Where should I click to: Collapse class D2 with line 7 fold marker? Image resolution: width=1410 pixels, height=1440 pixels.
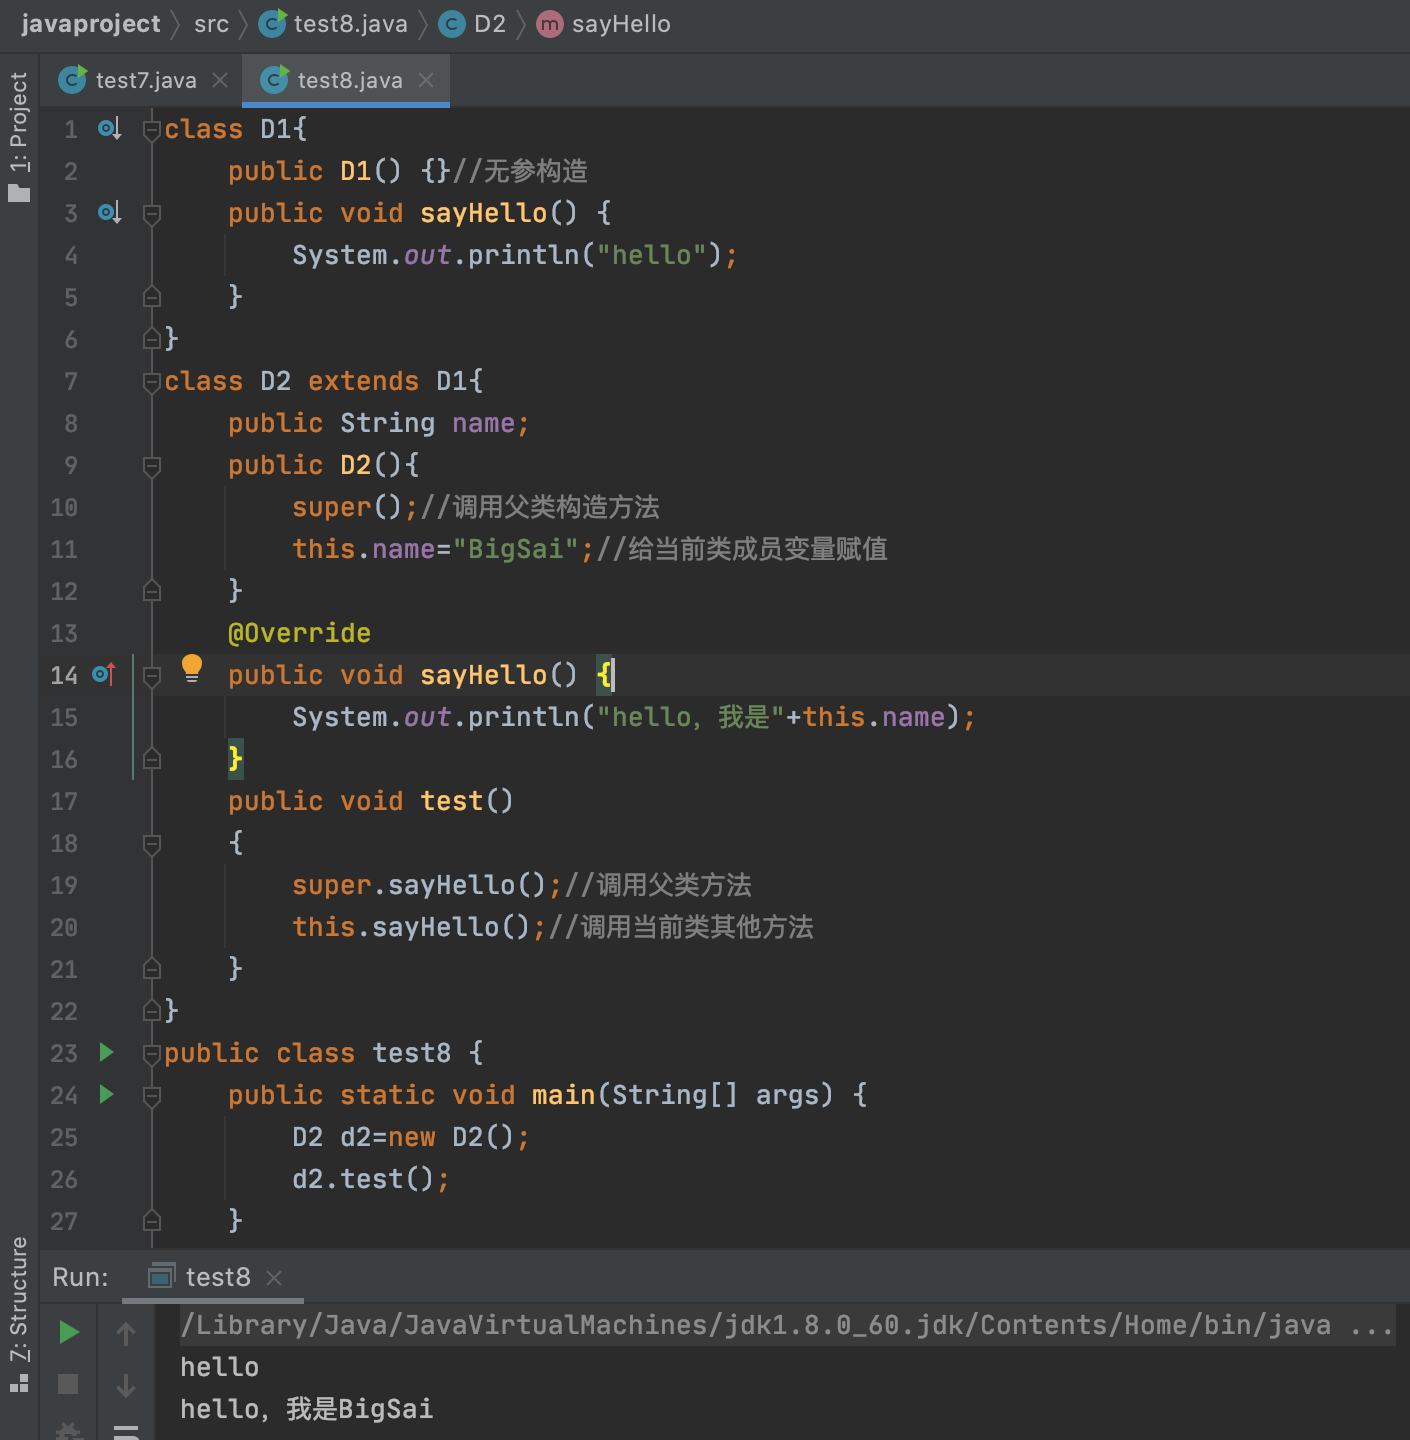tap(152, 381)
